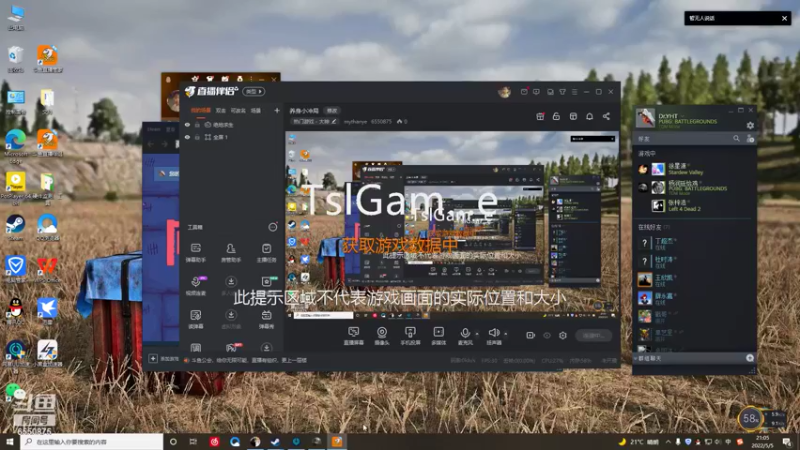Add a 直播屏幕 screen capture source

click(x=353, y=336)
